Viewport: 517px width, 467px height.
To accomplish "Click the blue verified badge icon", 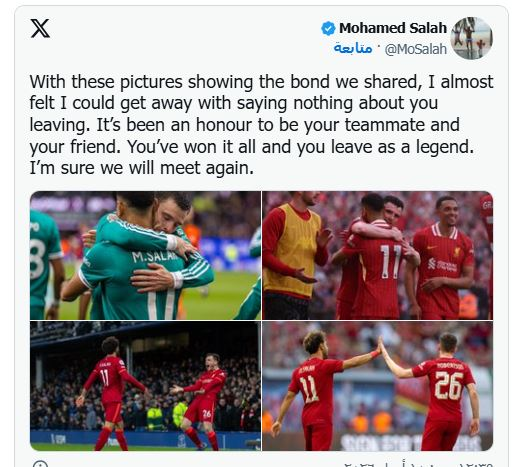I will pos(328,28).
